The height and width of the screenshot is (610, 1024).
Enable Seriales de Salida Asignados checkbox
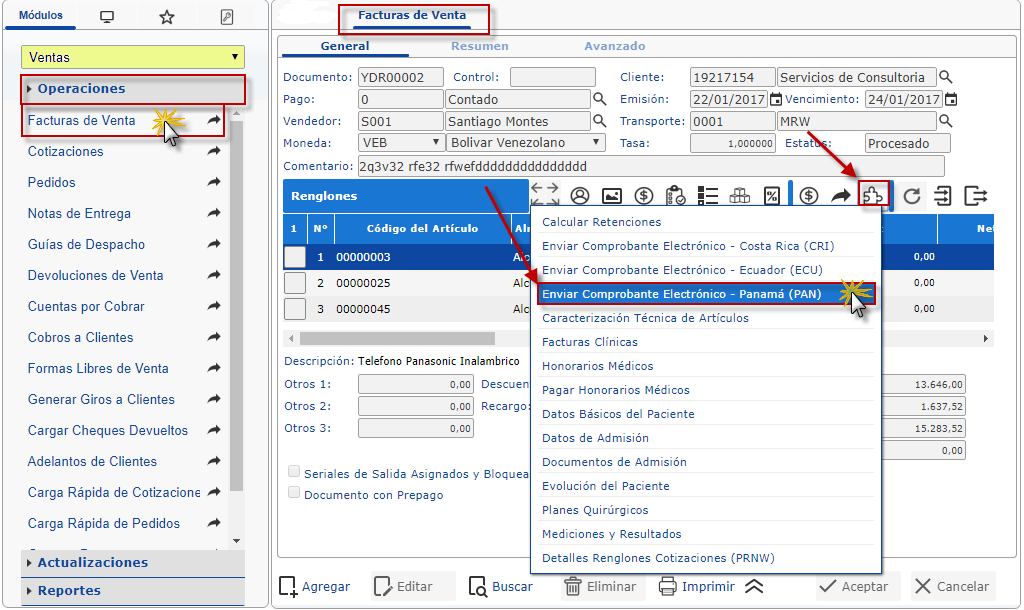[x=294, y=472]
